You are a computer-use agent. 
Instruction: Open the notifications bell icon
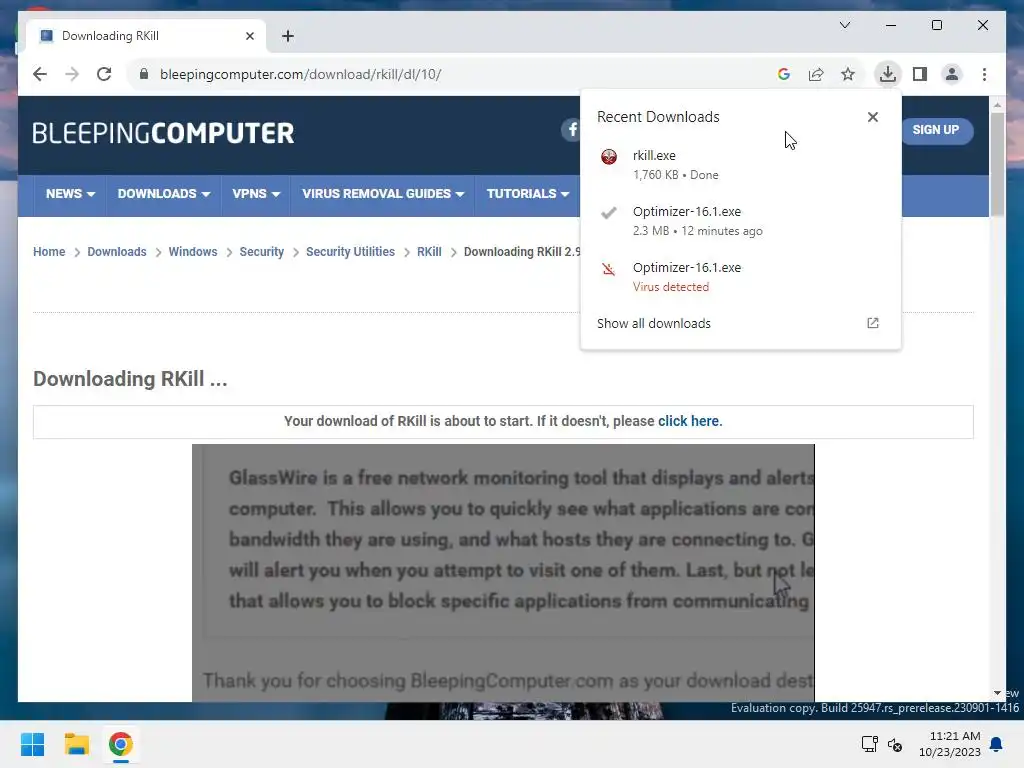996,744
